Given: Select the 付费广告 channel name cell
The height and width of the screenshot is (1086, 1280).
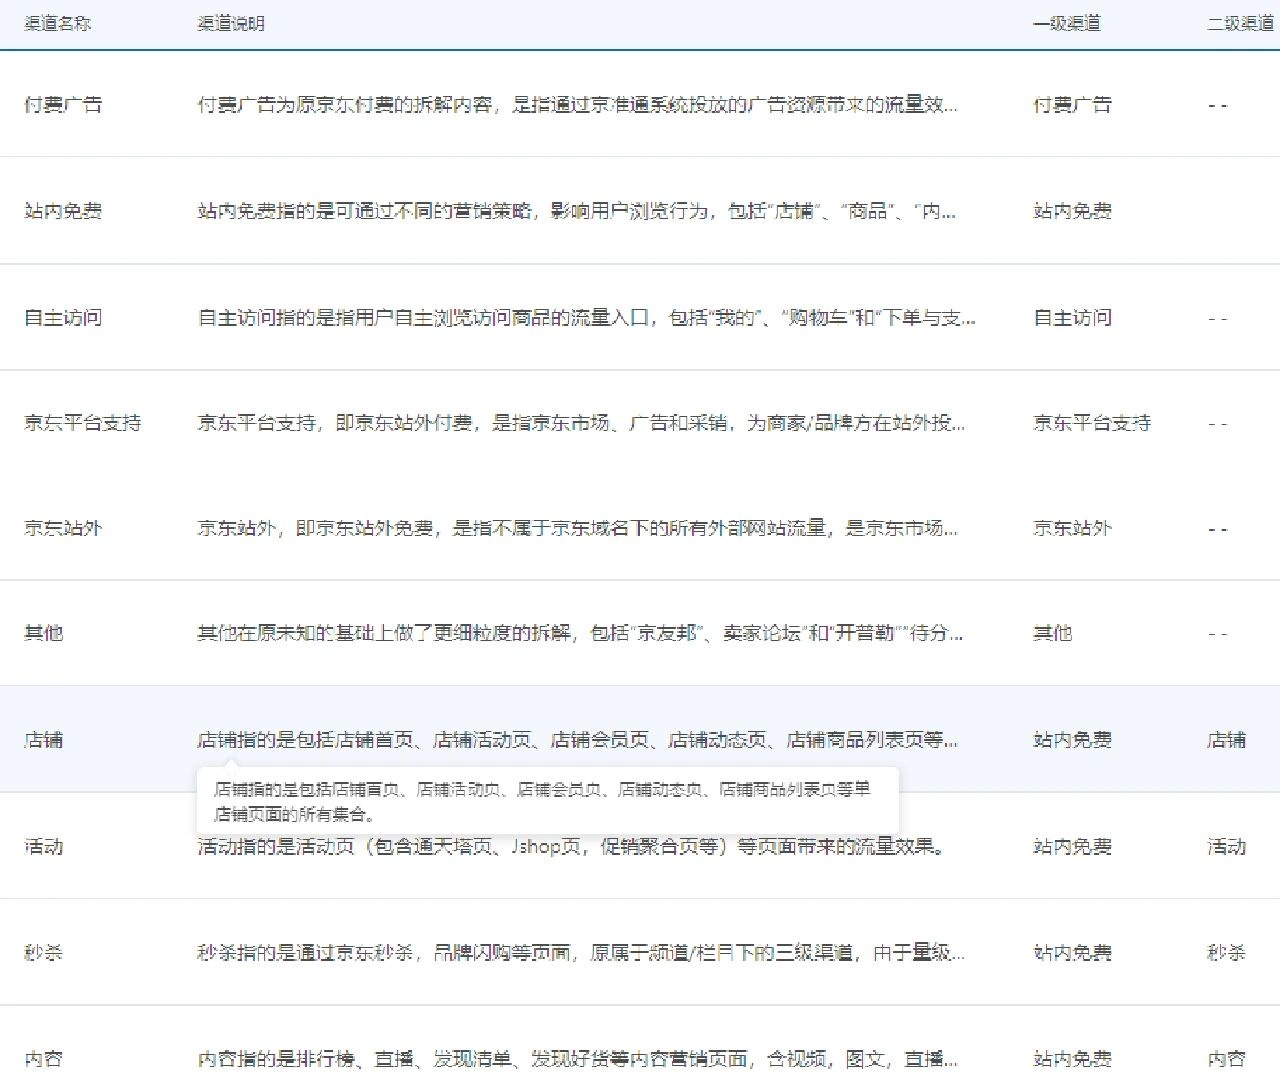Looking at the screenshot, I should tap(63, 104).
